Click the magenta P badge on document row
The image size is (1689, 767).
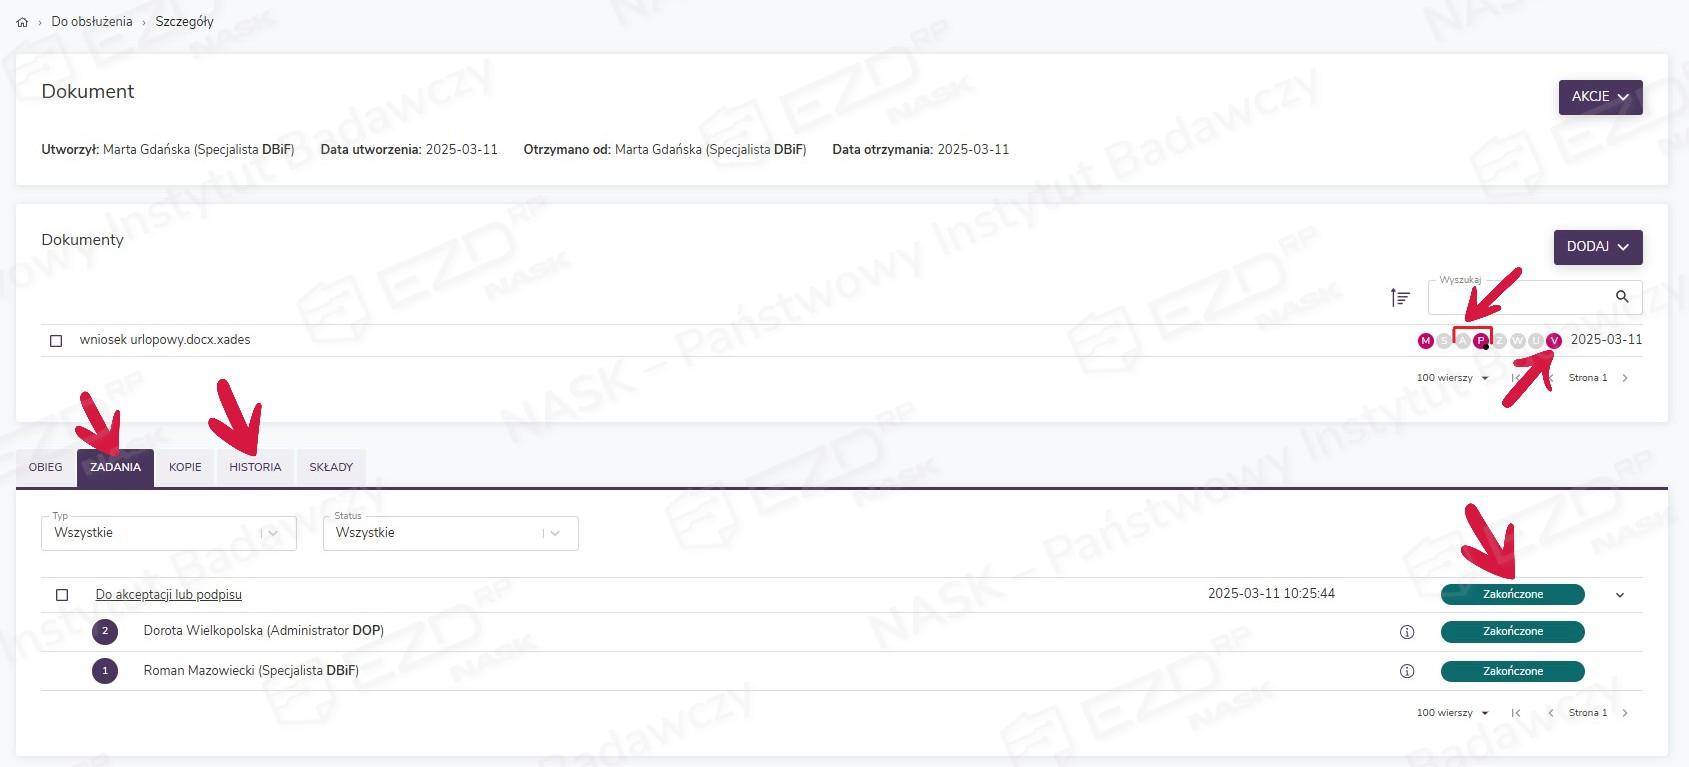(x=1481, y=341)
